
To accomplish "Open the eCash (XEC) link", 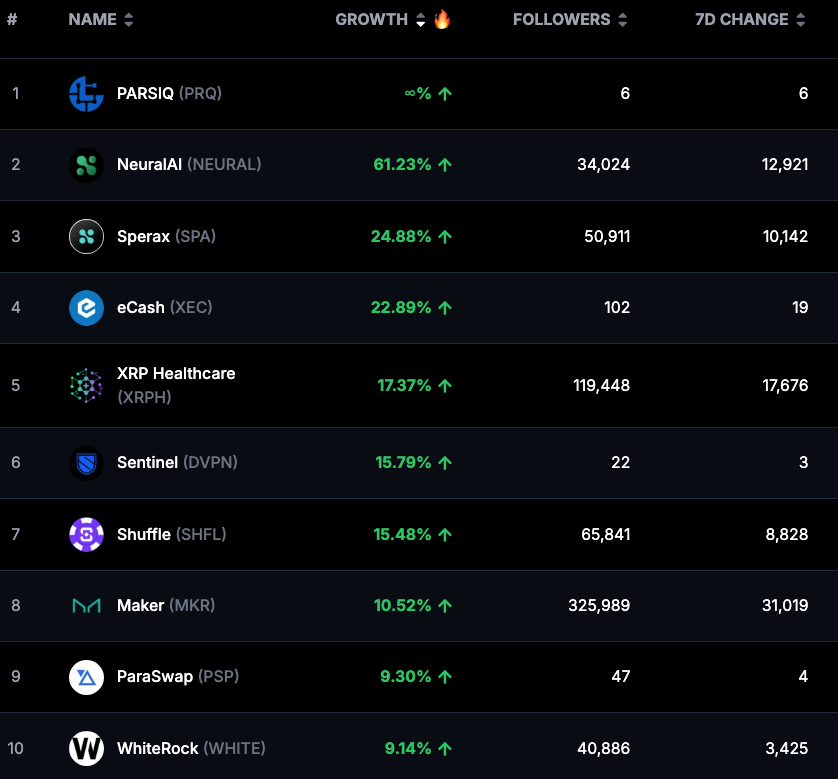I will point(165,307).
